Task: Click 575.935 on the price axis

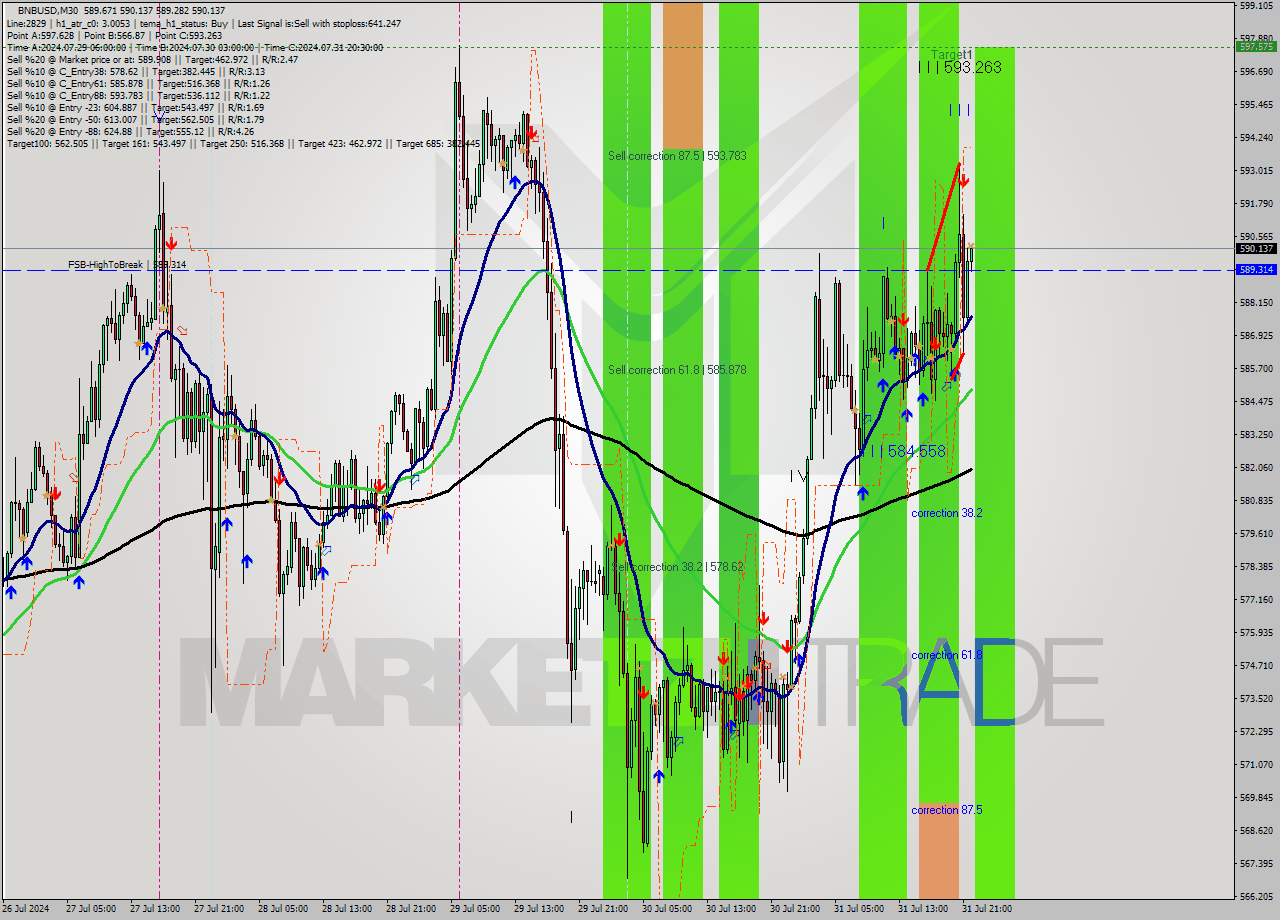Action: pyautogui.click(x=1256, y=632)
